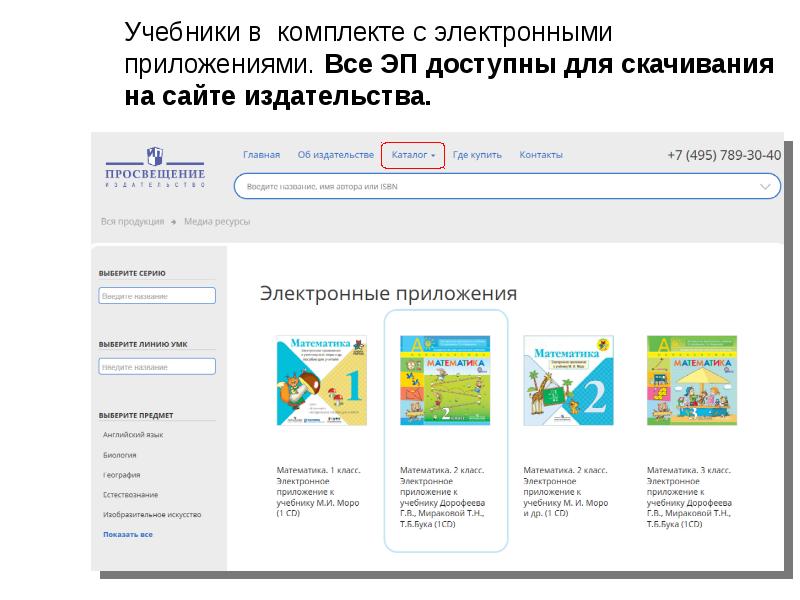Select Биология subject filter

[120, 455]
